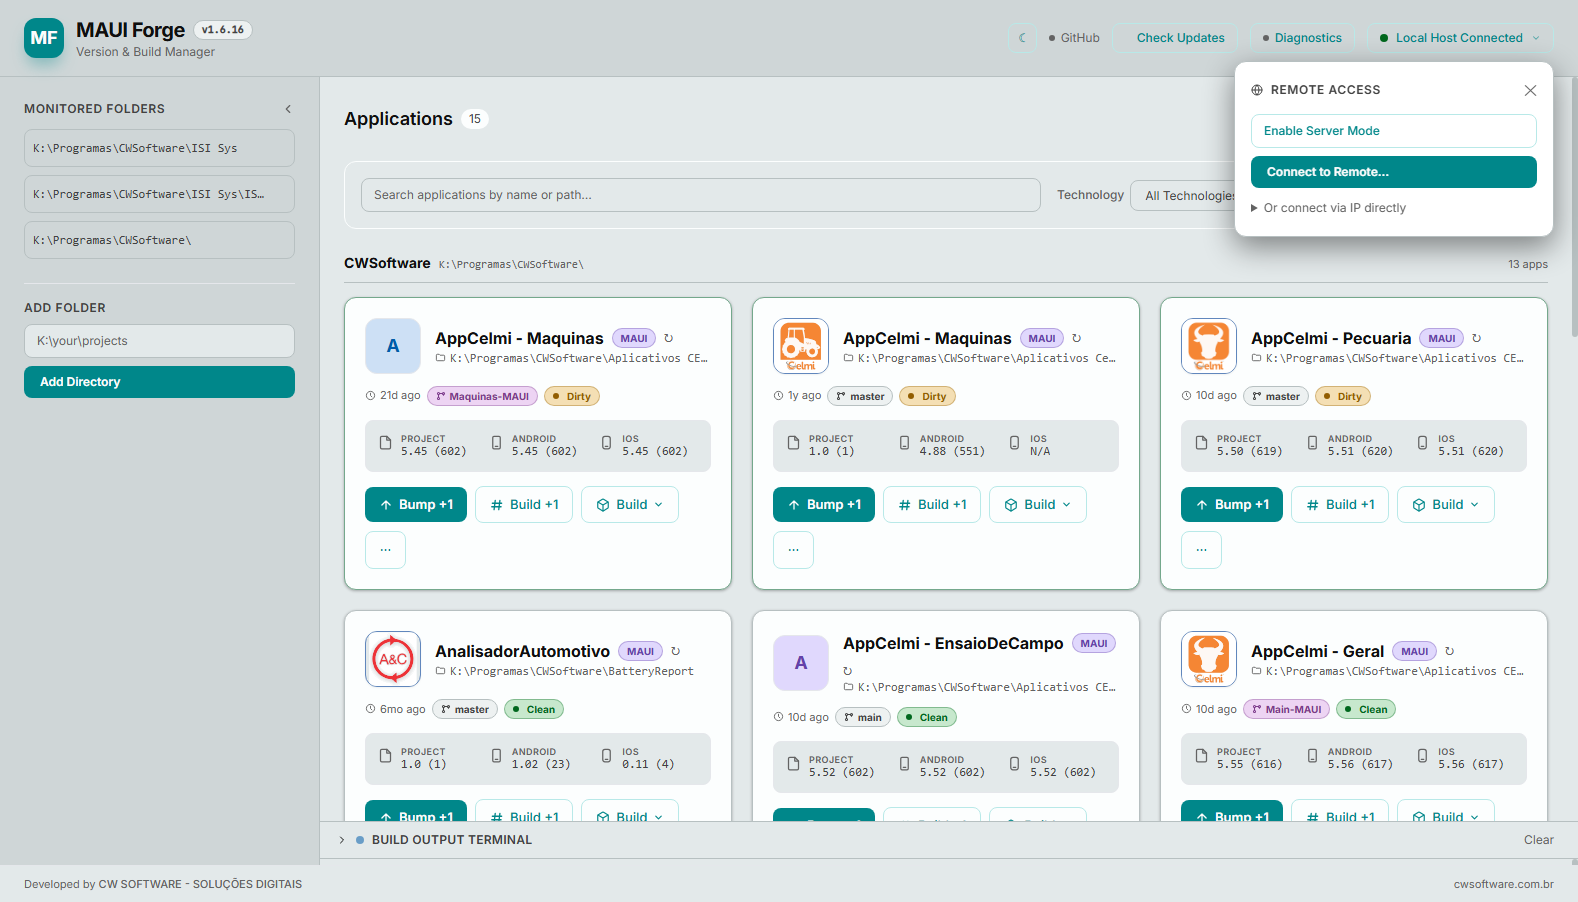Expand 'Or connect via IP directly'
Screen dimensions: 1578x902
1328,208
